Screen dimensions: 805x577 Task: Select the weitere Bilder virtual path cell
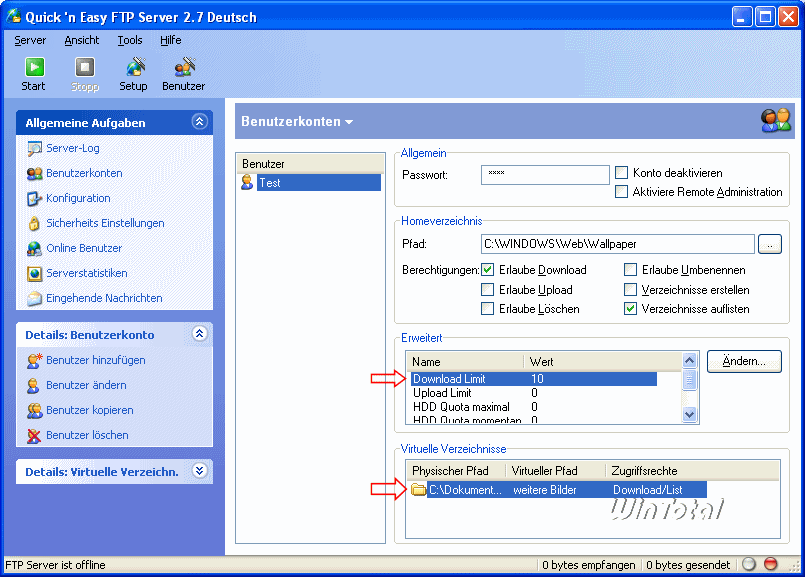tap(545, 490)
